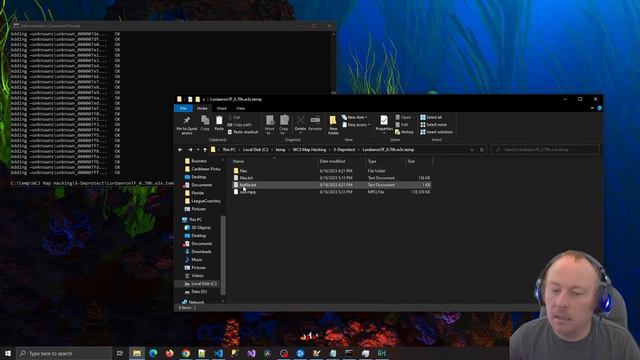Switch to the View ribbon tab
This screenshot has height=360, width=640.
point(240,108)
